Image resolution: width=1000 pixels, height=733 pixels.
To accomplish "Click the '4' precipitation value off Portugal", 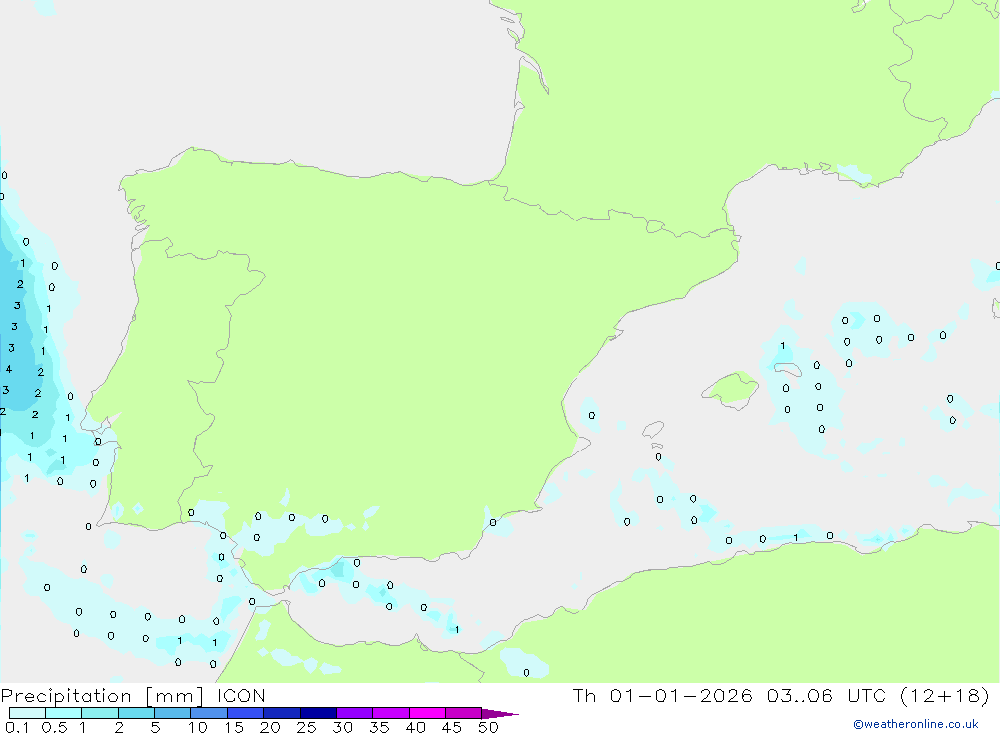I will point(9,369).
